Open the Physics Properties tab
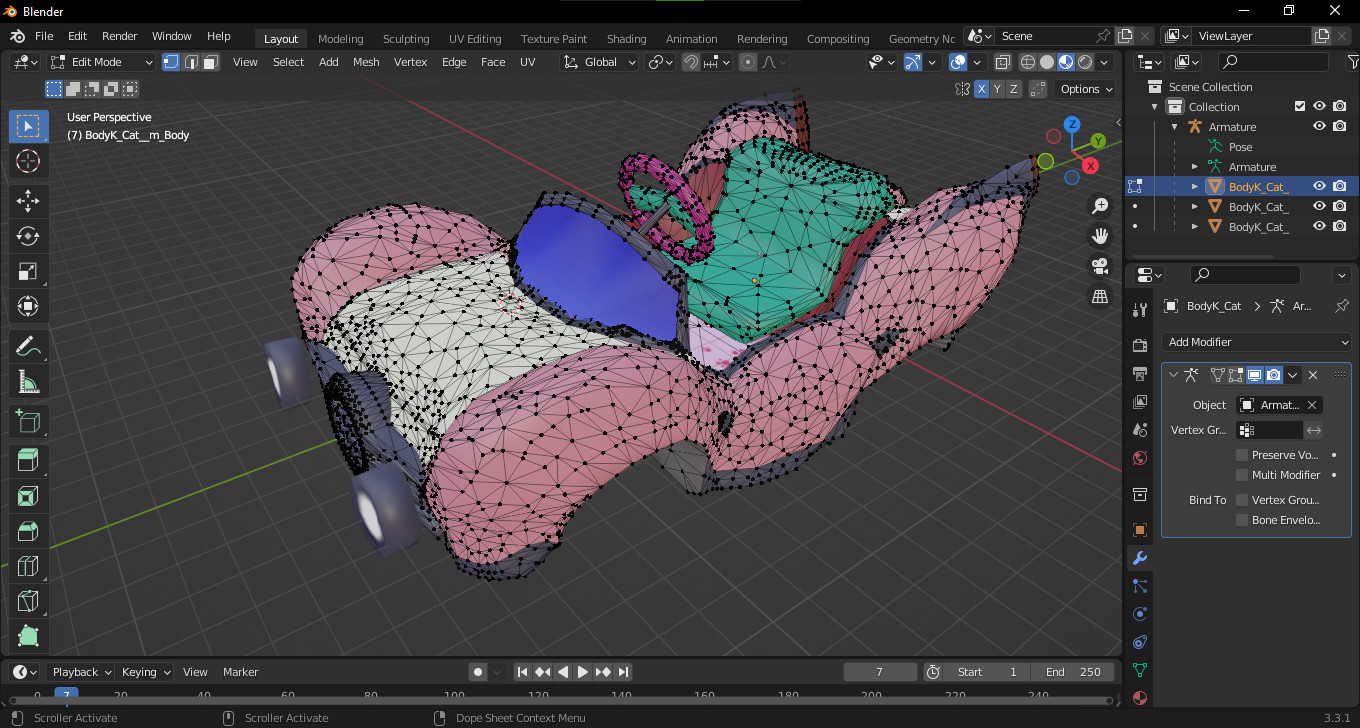 1139,613
